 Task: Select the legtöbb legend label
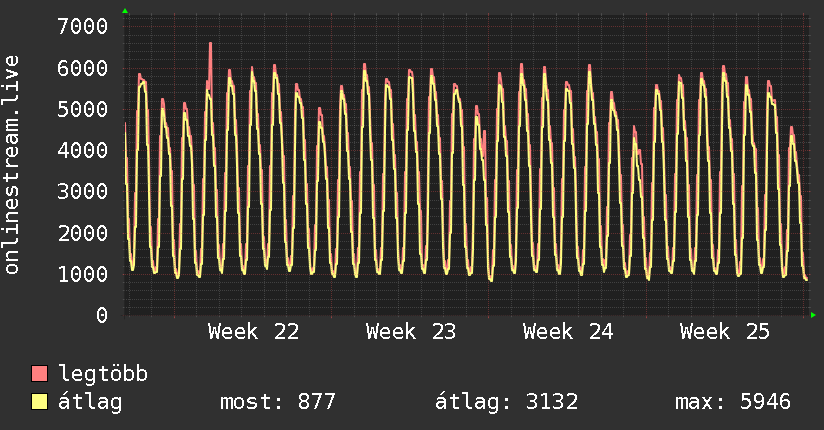tap(103, 373)
